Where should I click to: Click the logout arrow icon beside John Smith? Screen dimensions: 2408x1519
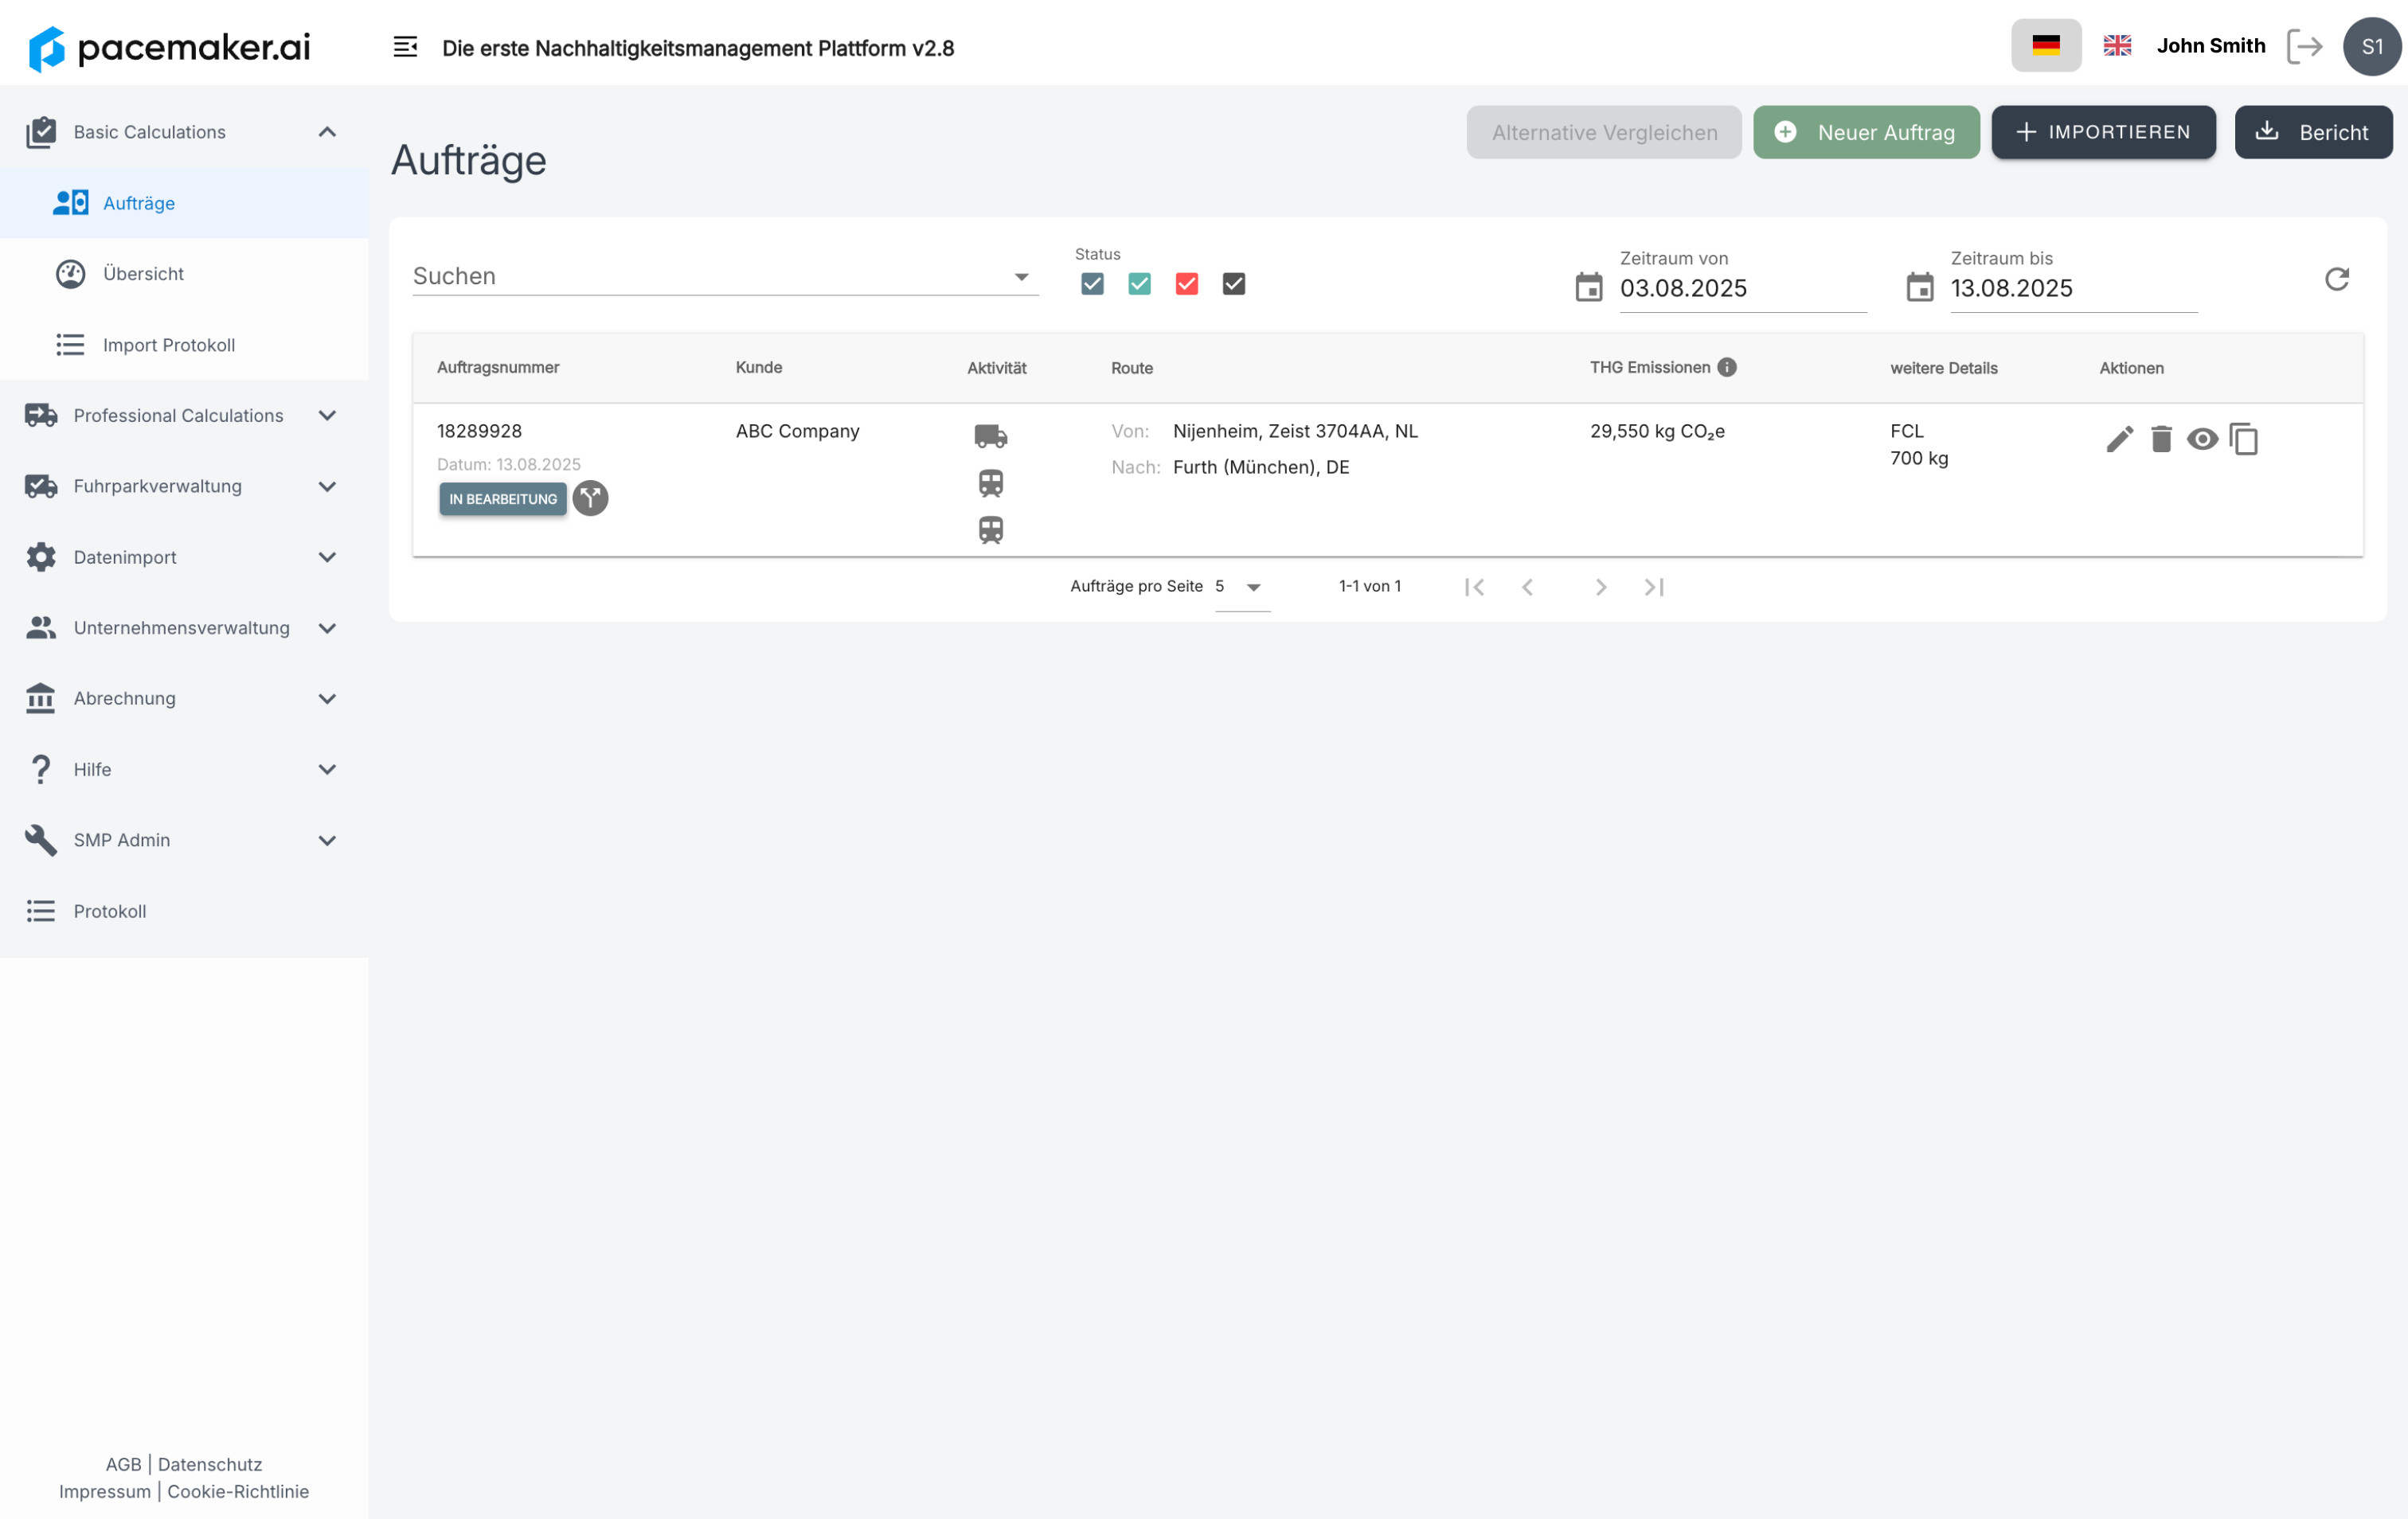(x=2304, y=47)
